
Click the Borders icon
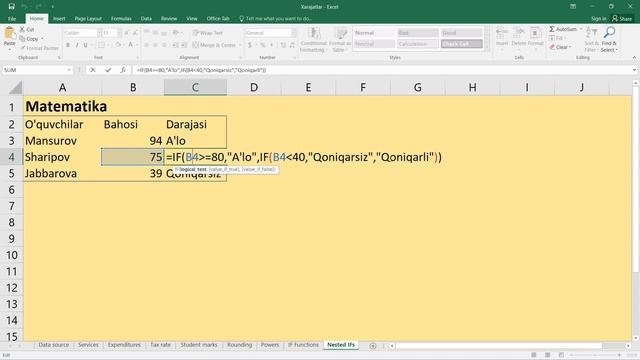pos(101,45)
